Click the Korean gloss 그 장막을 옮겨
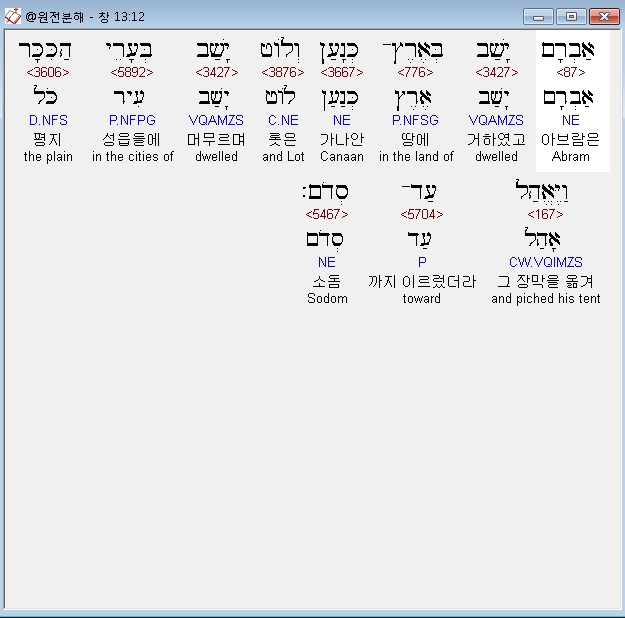The width and height of the screenshot is (625, 618). (x=545, y=281)
